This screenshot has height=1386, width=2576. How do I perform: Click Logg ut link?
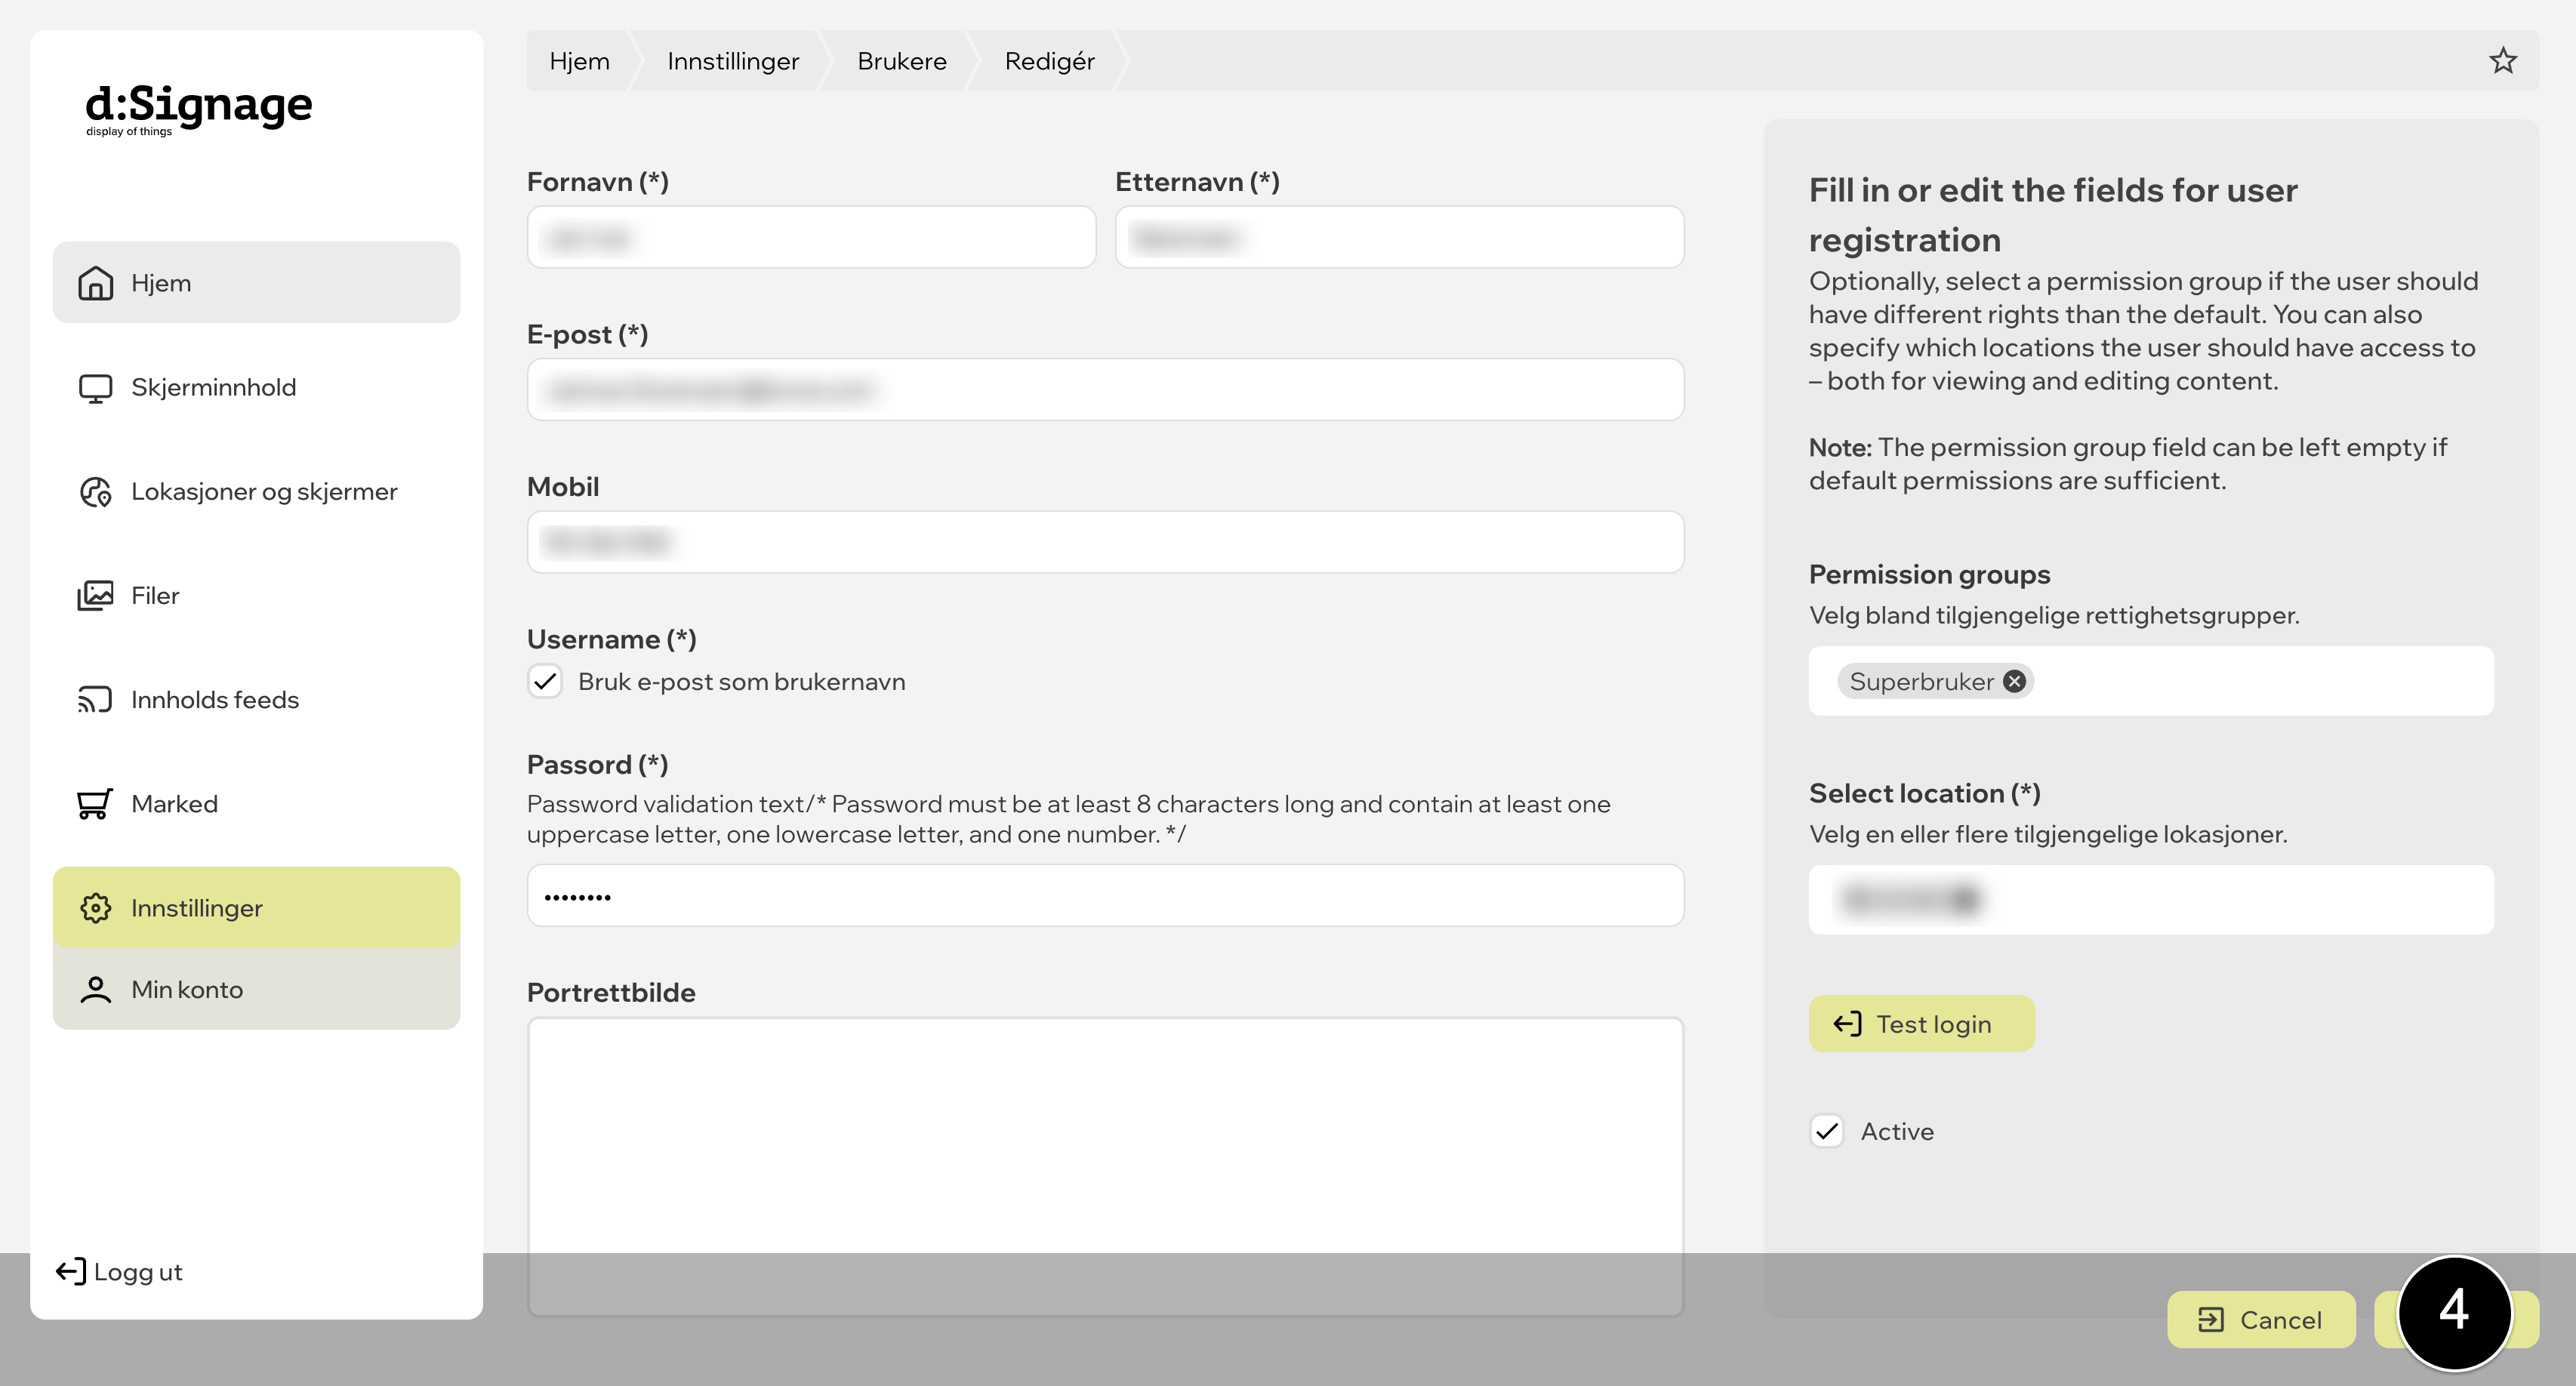pyautogui.click(x=119, y=1271)
